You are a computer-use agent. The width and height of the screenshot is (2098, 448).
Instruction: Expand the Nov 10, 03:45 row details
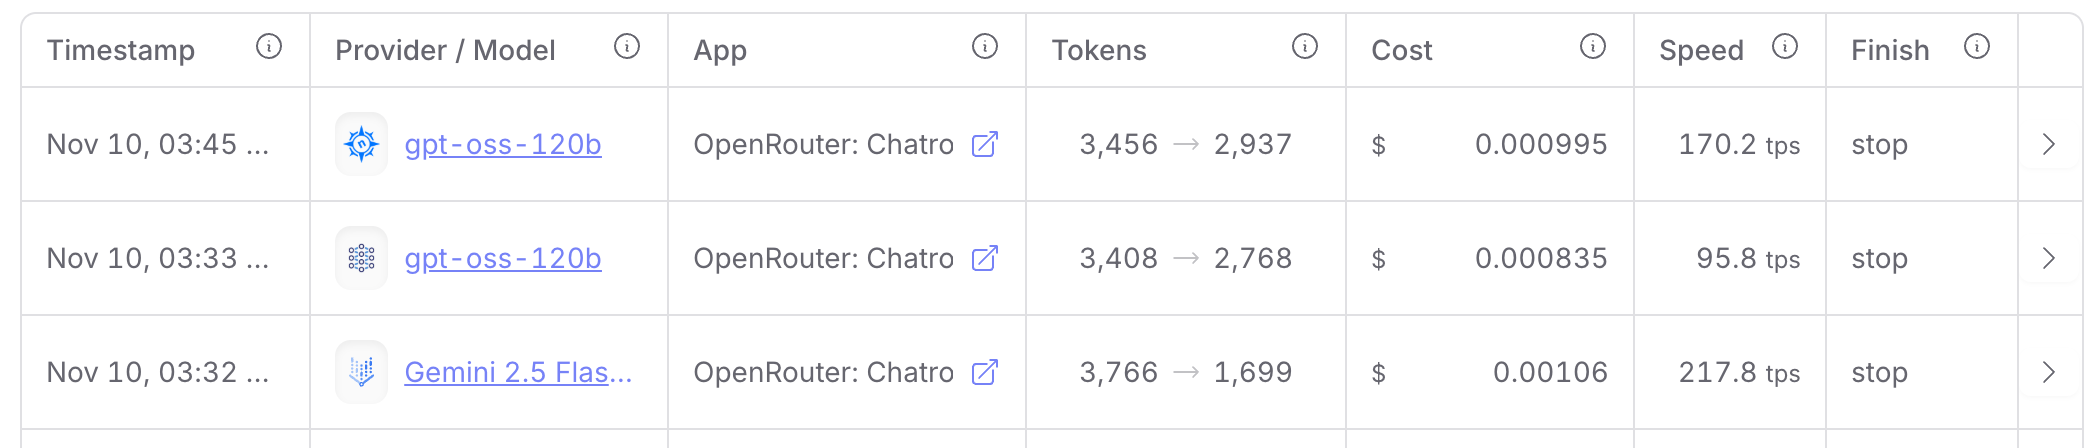(2049, 145)
